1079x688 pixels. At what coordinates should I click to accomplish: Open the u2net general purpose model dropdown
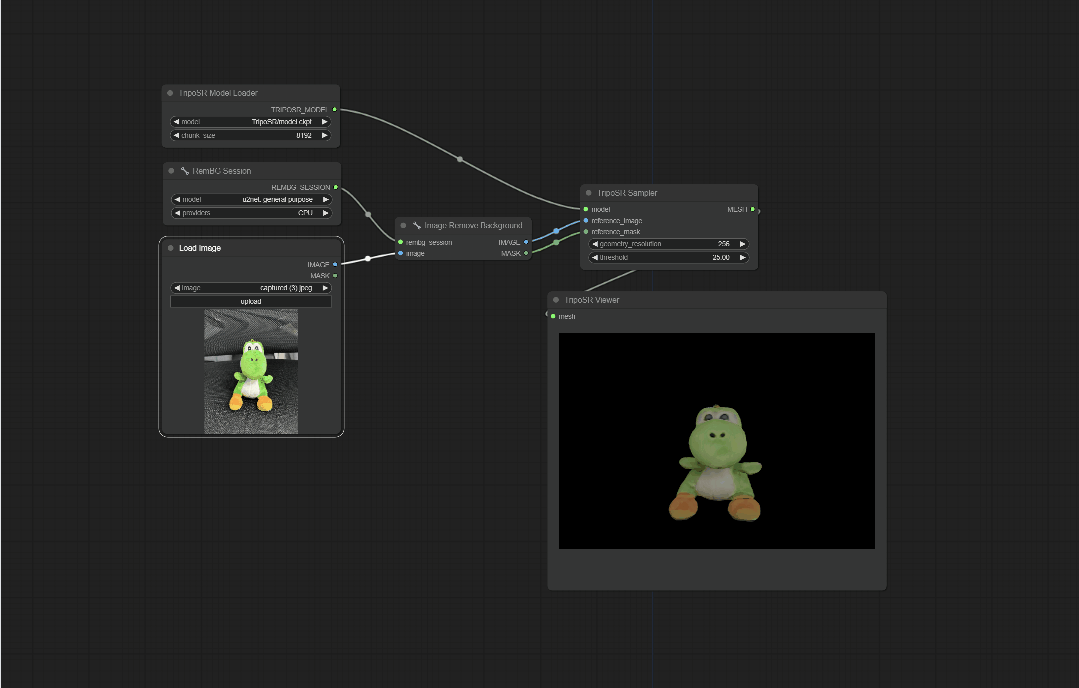coord(251,200)
